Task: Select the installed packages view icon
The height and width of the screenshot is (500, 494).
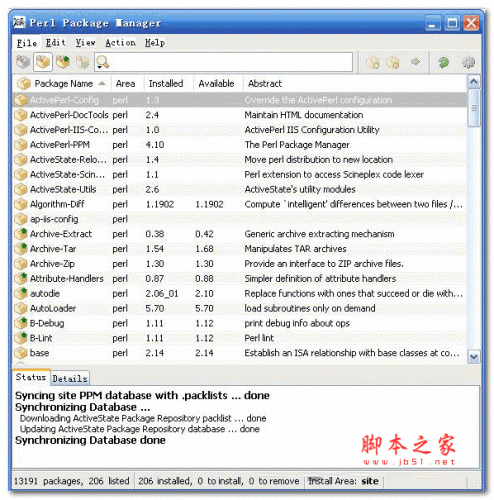Action: pyautogui.click(x=43, y=62)
